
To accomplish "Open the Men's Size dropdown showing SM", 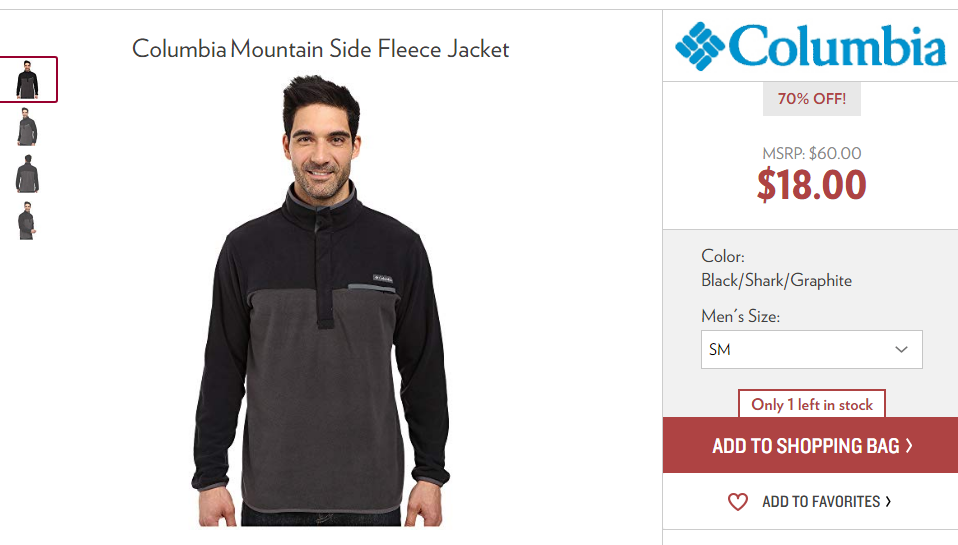I will 811,349.
